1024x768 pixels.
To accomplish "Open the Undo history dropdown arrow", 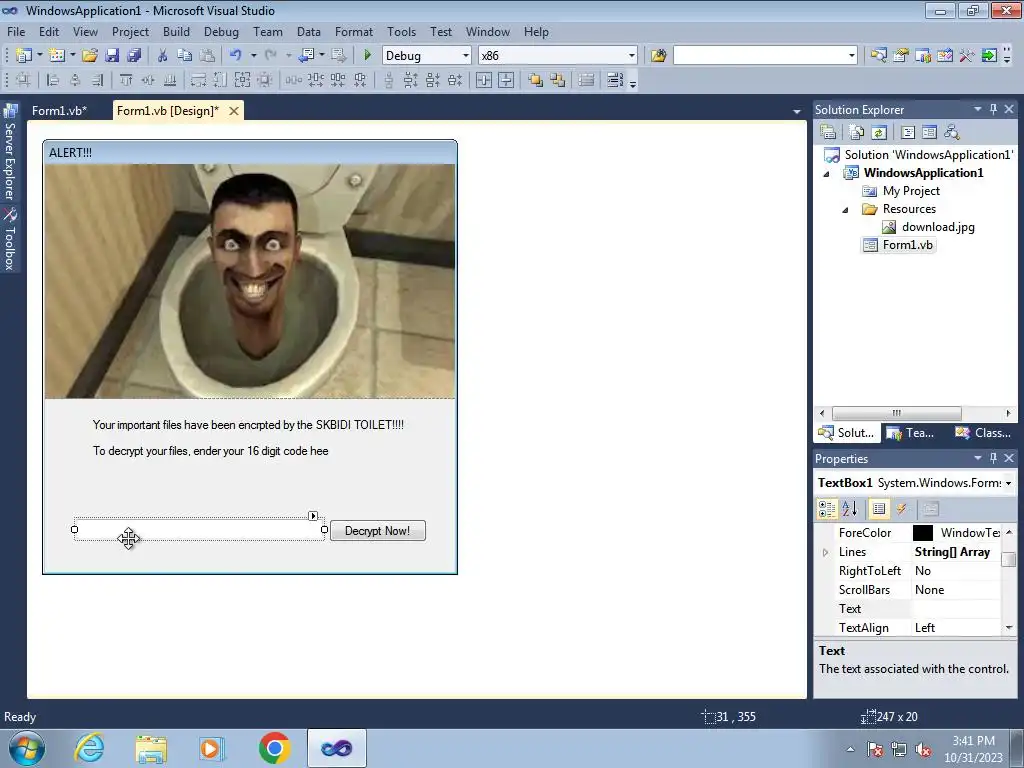I will 253,56.
